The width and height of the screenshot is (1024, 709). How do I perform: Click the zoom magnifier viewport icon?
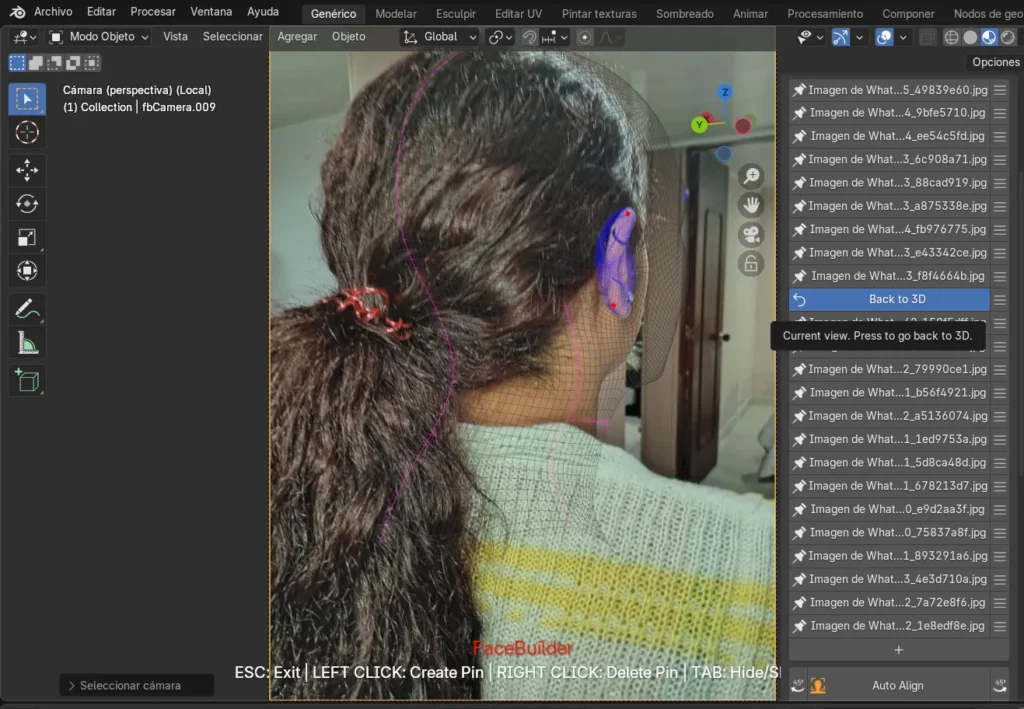click(750, 176)
